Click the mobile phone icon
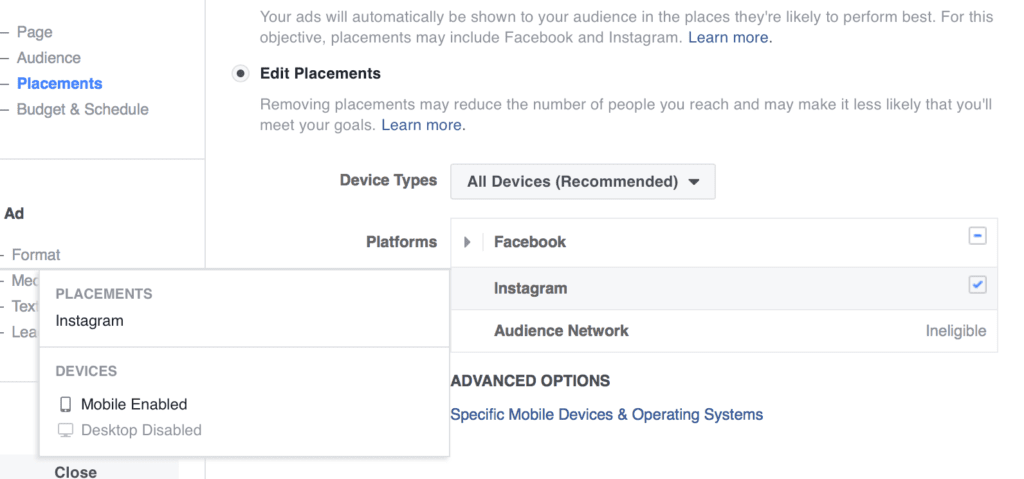This screenshot has height=479, width=1024. [x=65, y=405]
